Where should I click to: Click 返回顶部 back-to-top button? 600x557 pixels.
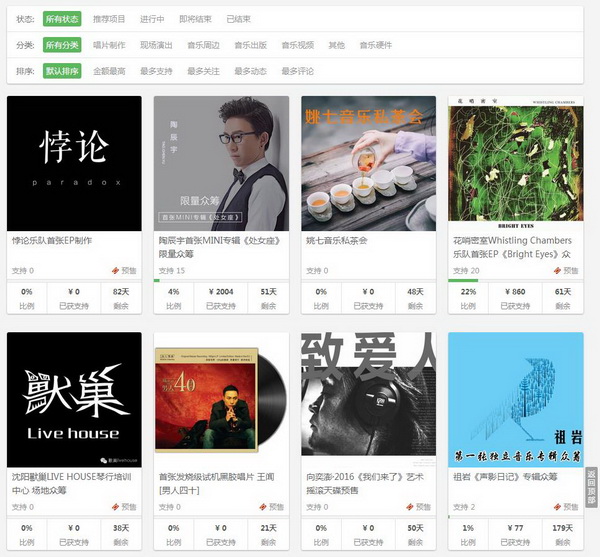592,487
